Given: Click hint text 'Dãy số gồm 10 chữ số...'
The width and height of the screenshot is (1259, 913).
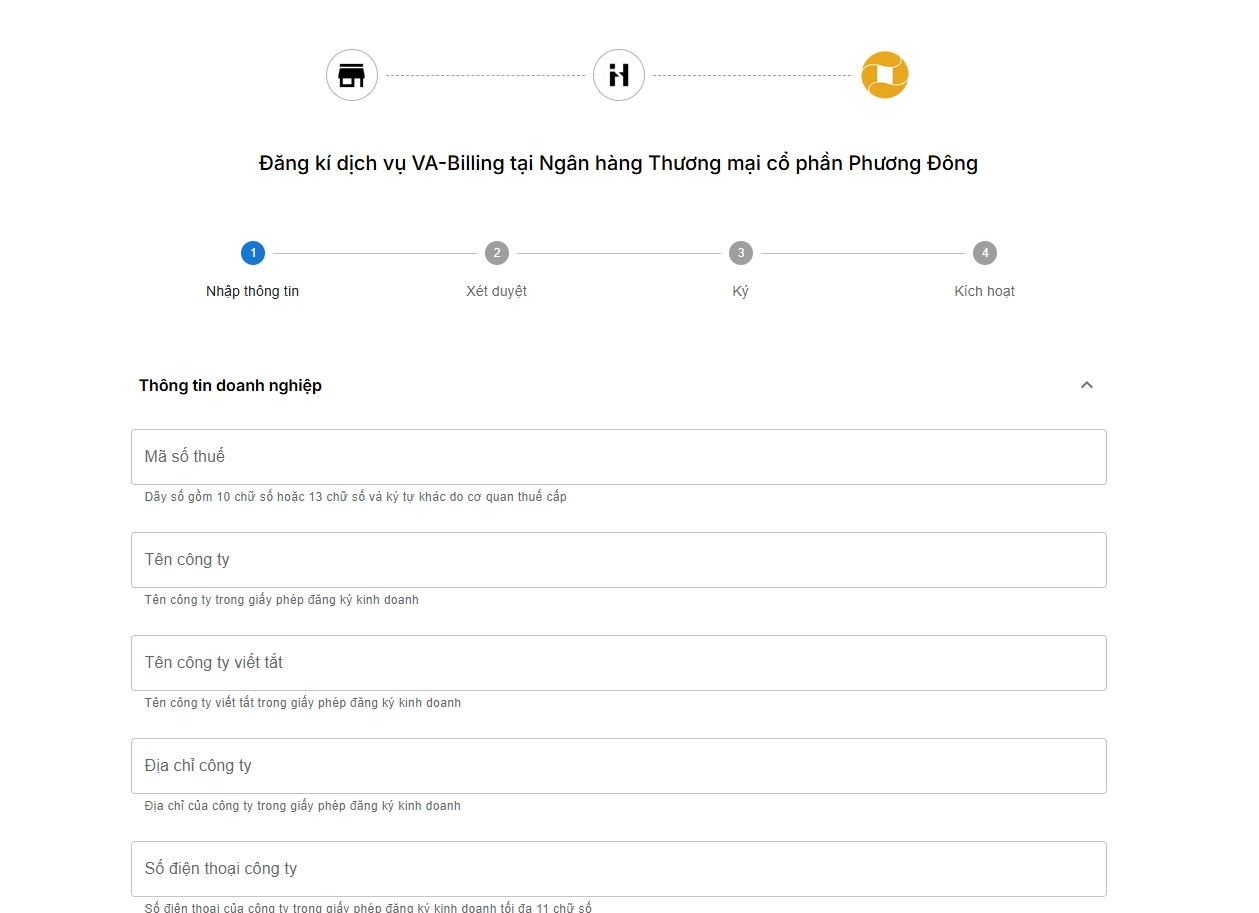Looking at the screenshot, I should pyautogui.click(x=356, y=497).
